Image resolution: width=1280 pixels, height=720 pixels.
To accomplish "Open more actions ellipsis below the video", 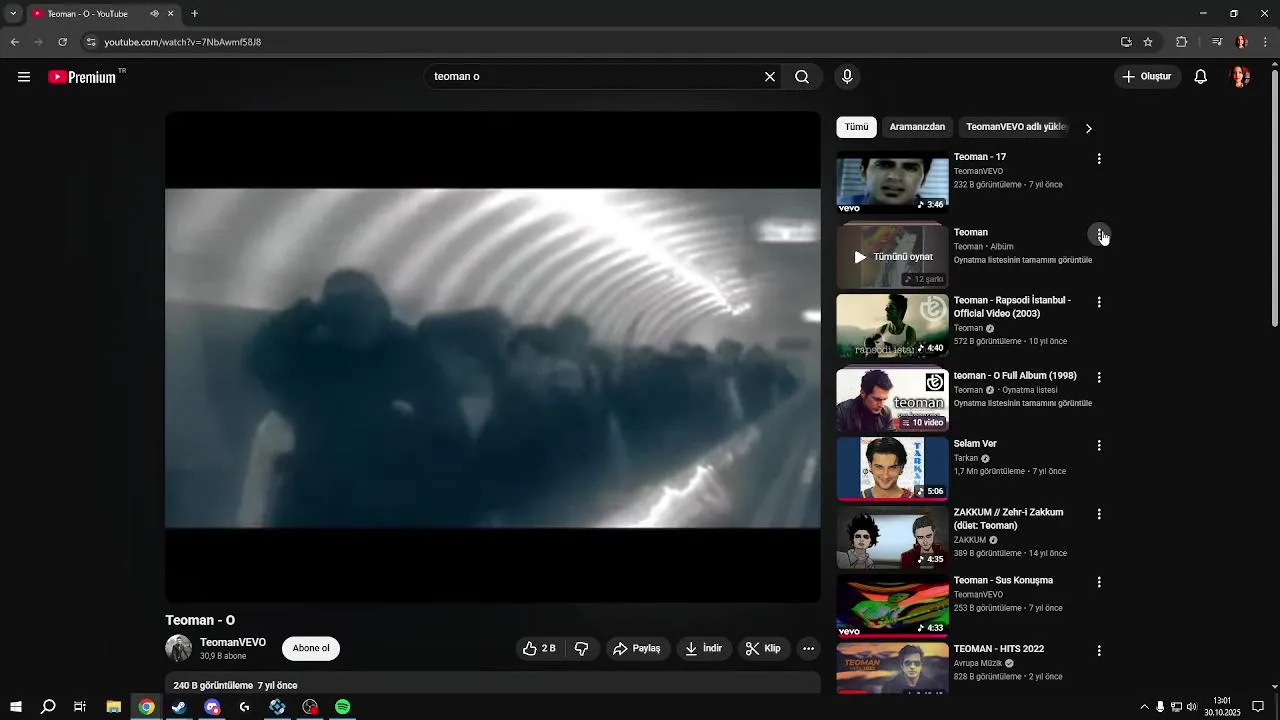I will (808, 648).
